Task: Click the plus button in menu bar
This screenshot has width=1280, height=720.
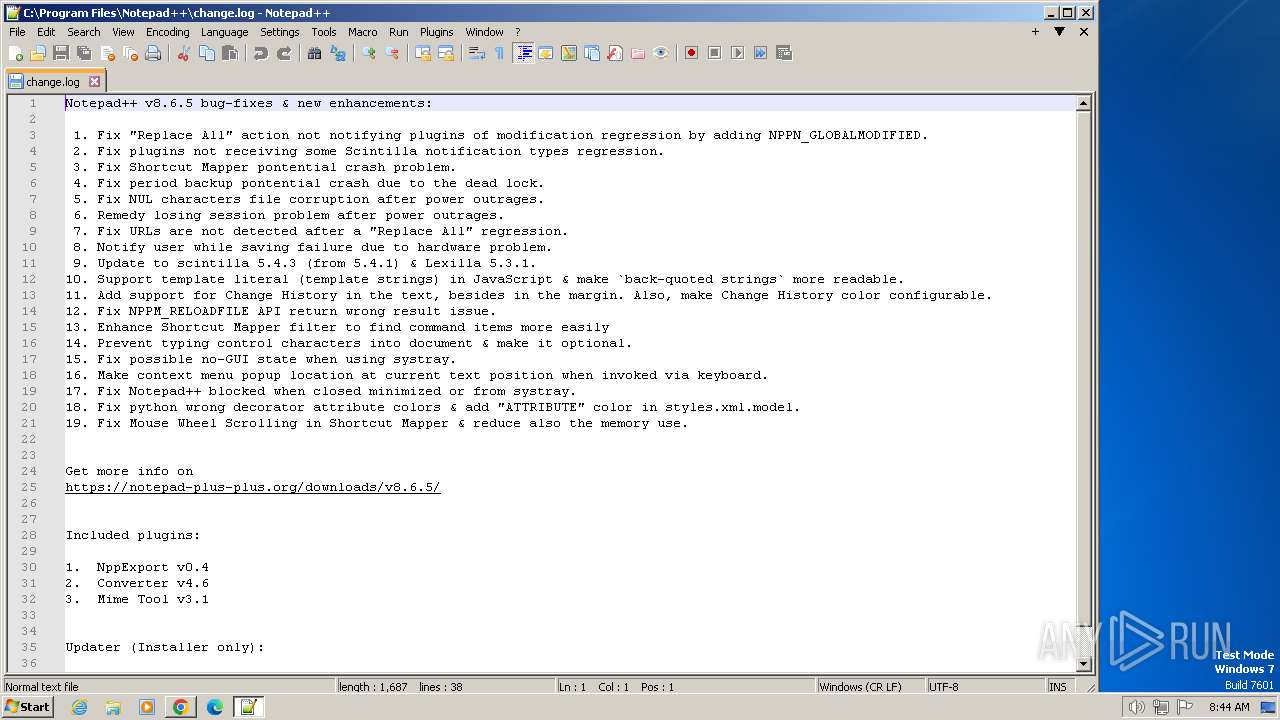Action: click(1035, 32)
